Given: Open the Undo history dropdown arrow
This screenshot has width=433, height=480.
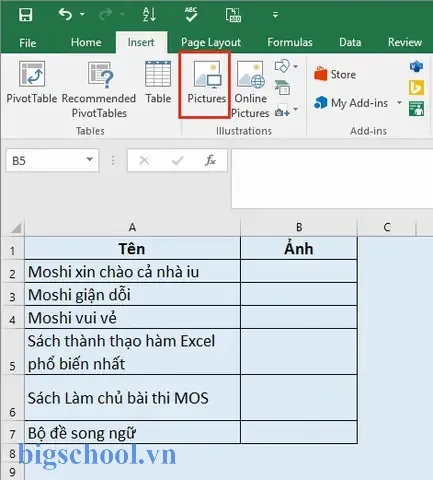Looking at the screenshot, I should (82, 15).
